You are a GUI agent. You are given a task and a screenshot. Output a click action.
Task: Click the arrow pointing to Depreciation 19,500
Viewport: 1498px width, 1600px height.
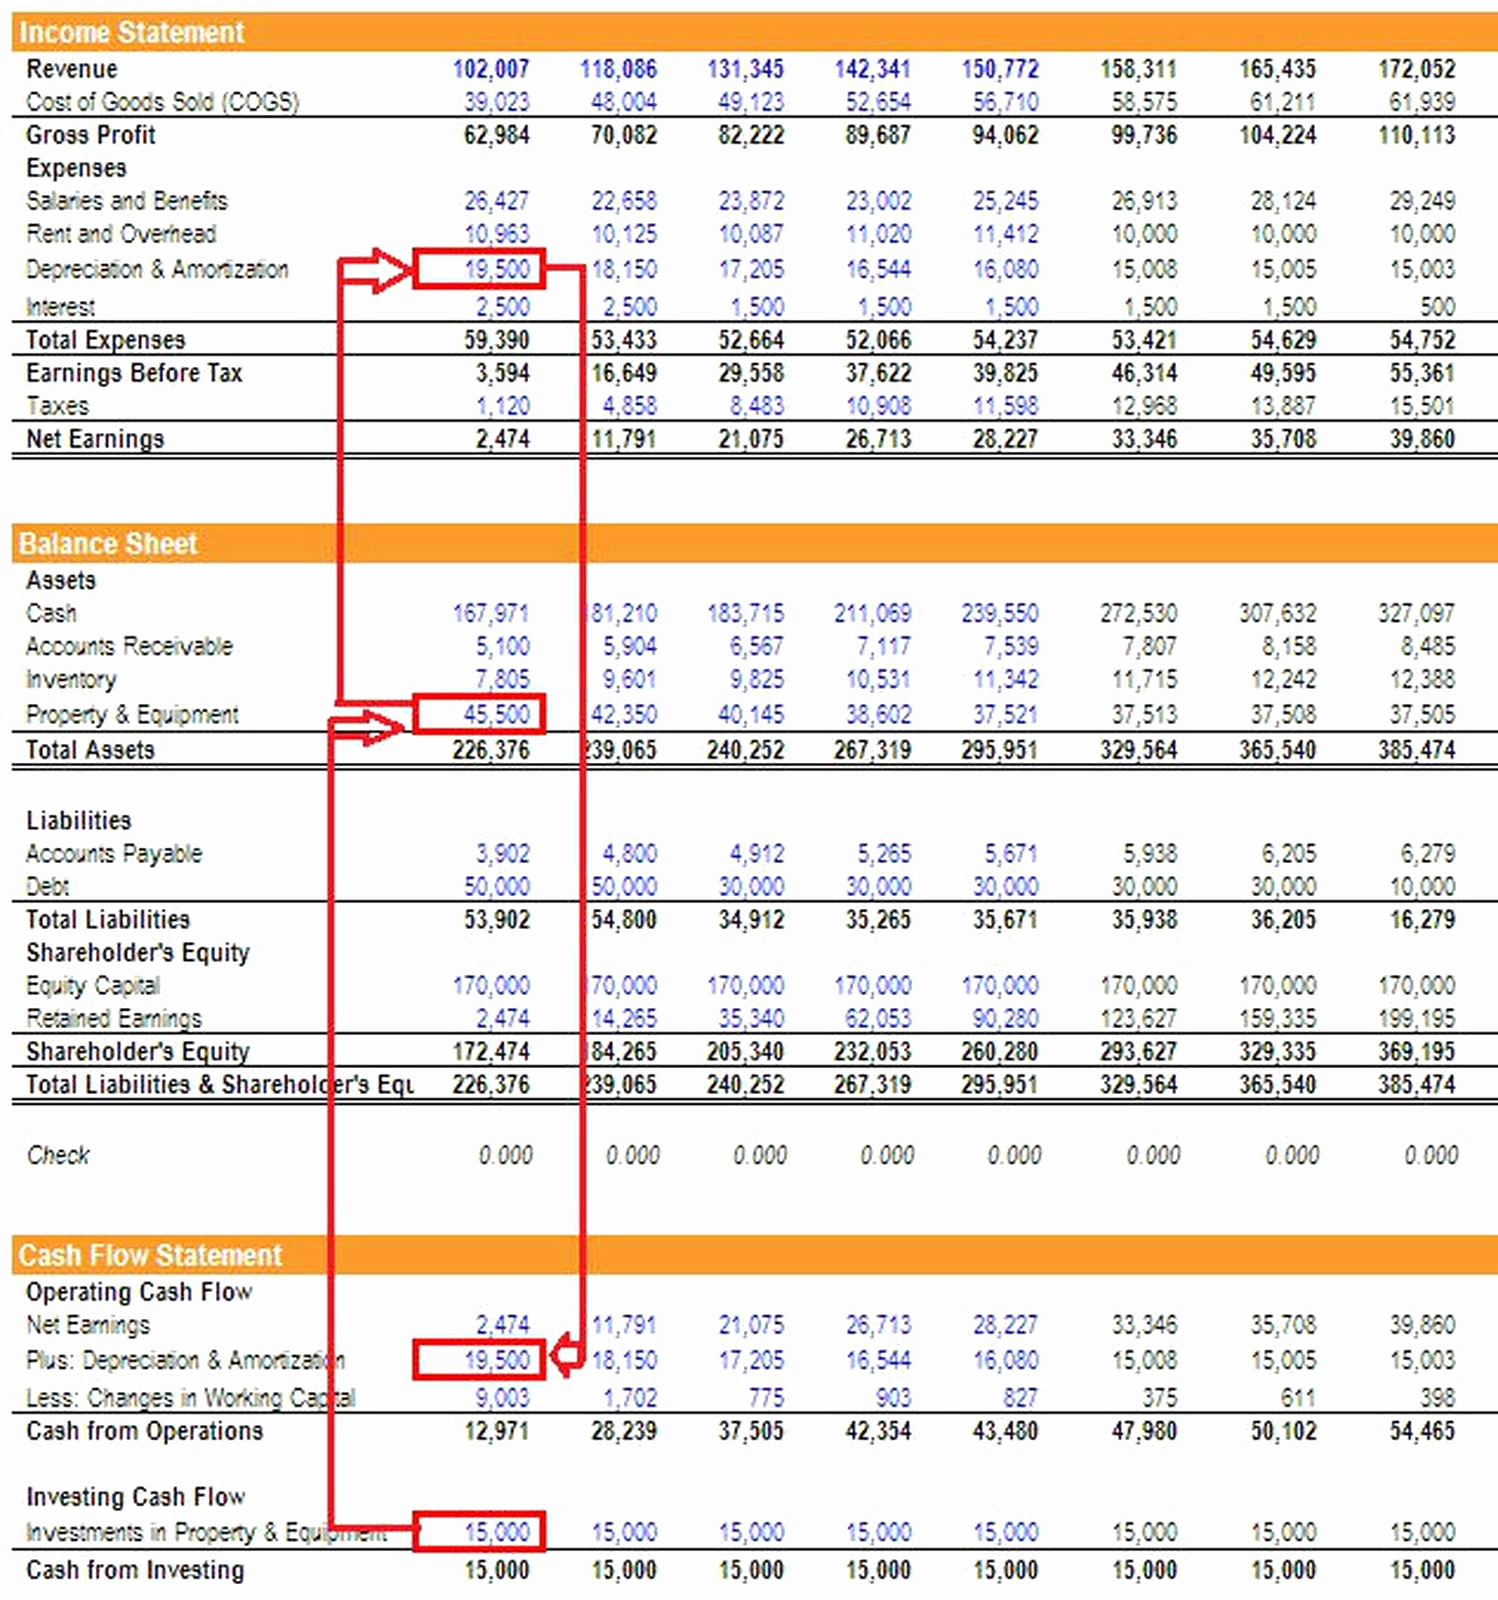click(376, 270)
